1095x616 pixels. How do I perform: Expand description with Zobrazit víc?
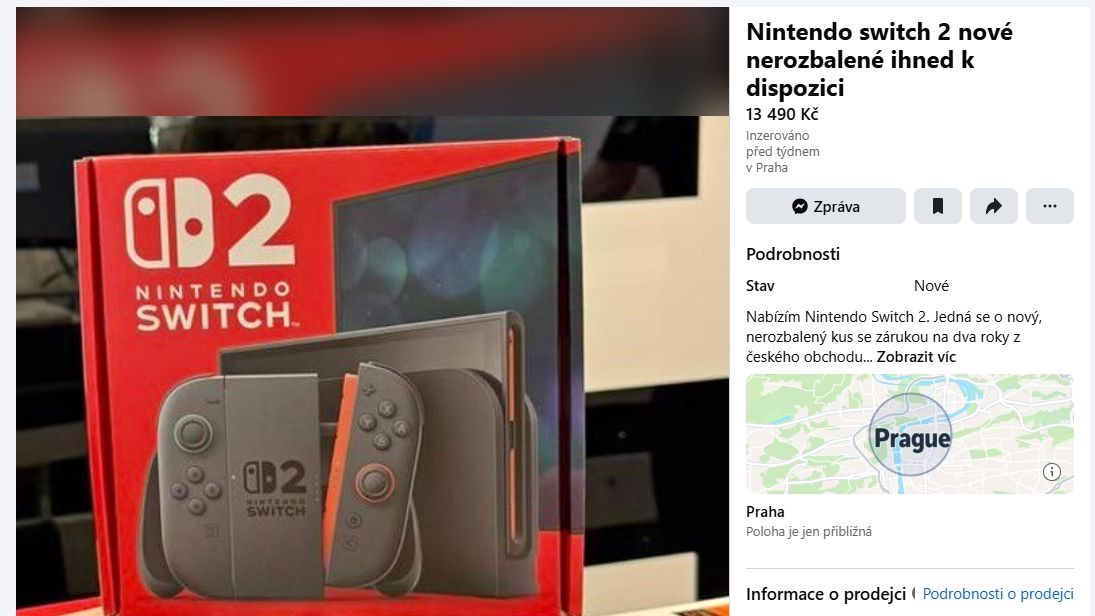point(916,357)
